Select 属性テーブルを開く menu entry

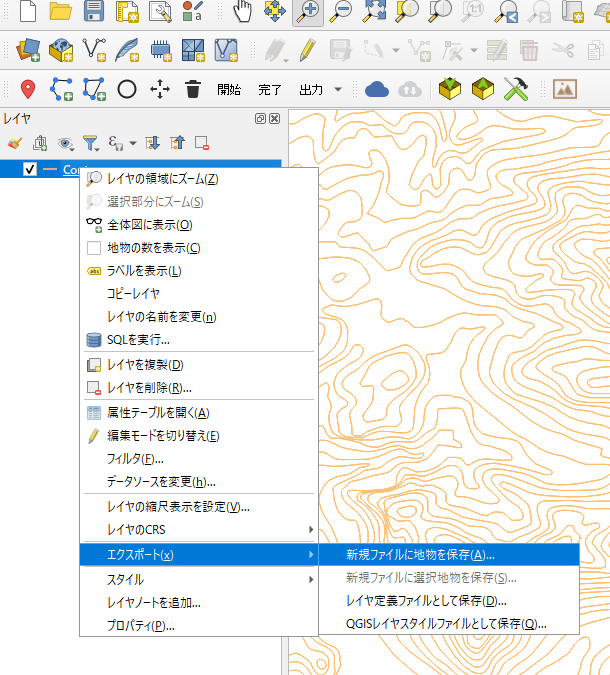click(158, 412)
